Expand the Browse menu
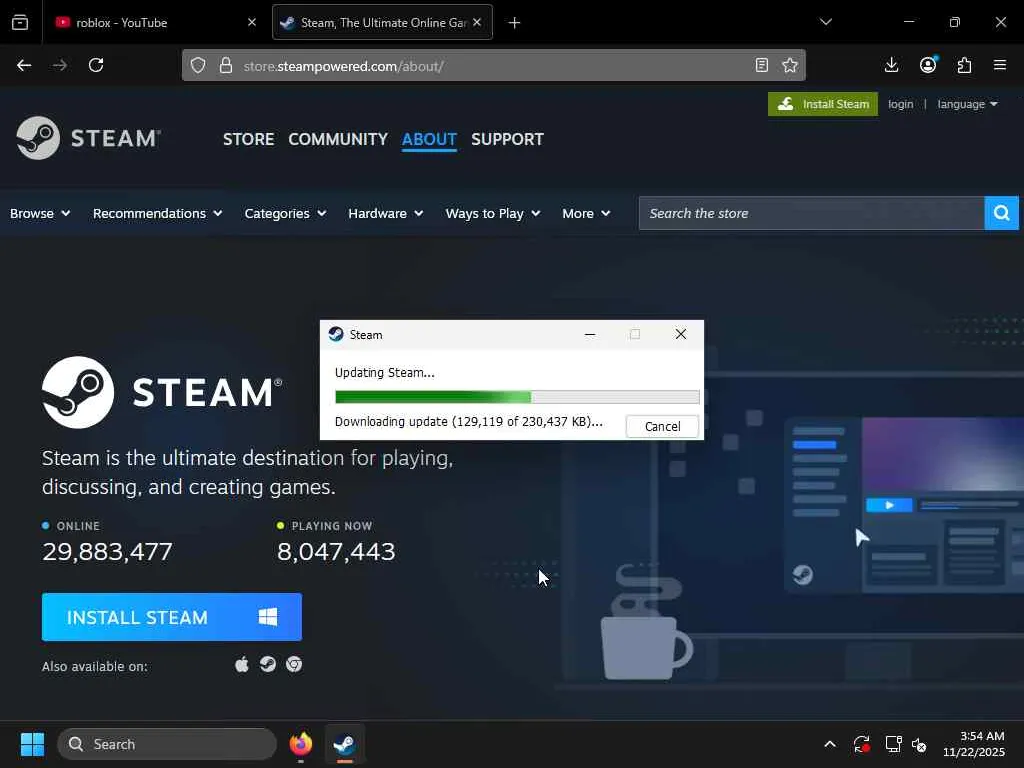 pos(40,214)
